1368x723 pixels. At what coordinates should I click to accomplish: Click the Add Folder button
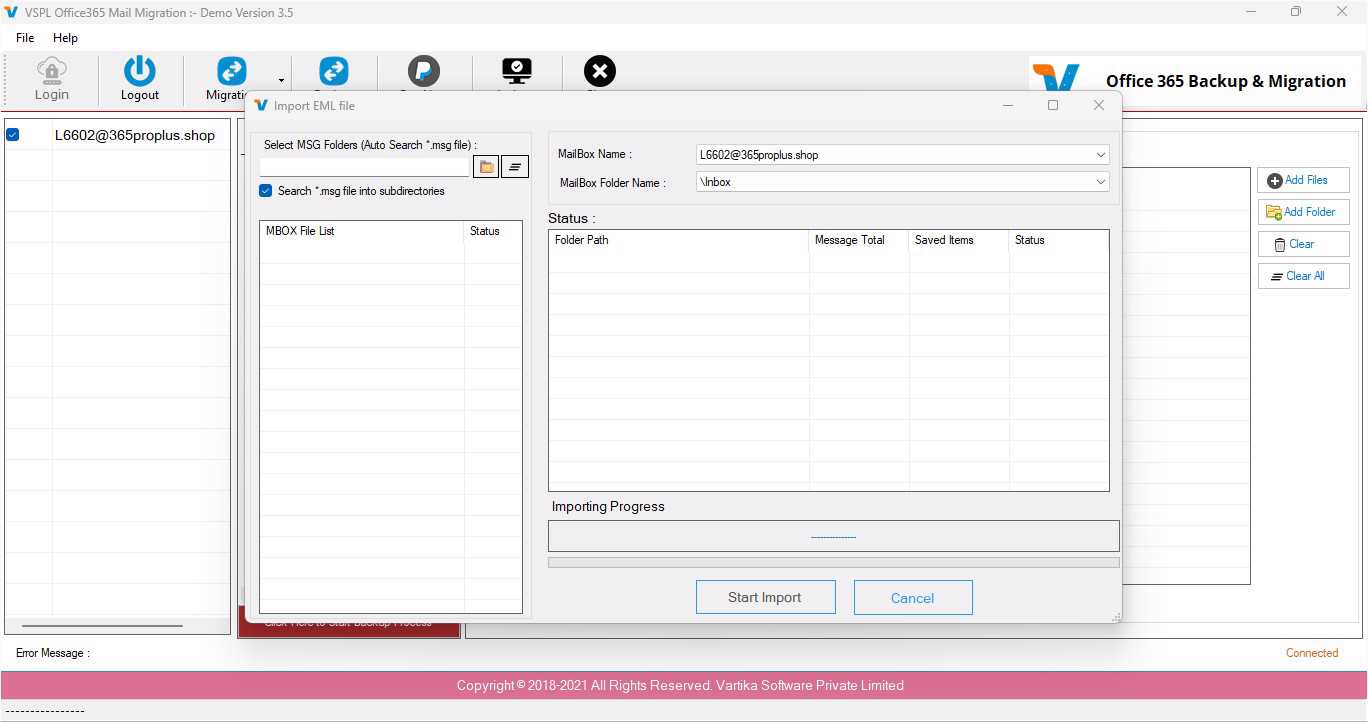tap(1304, 212)
